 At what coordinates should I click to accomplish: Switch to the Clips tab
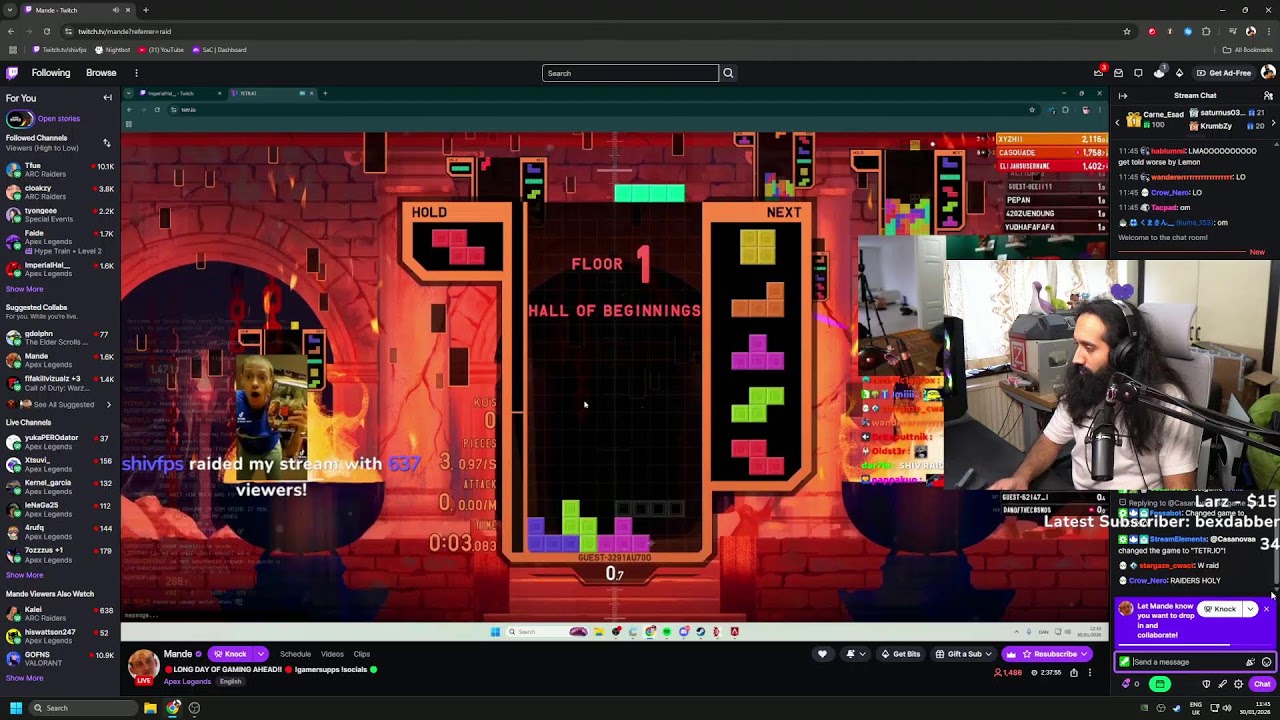[362, 654]
